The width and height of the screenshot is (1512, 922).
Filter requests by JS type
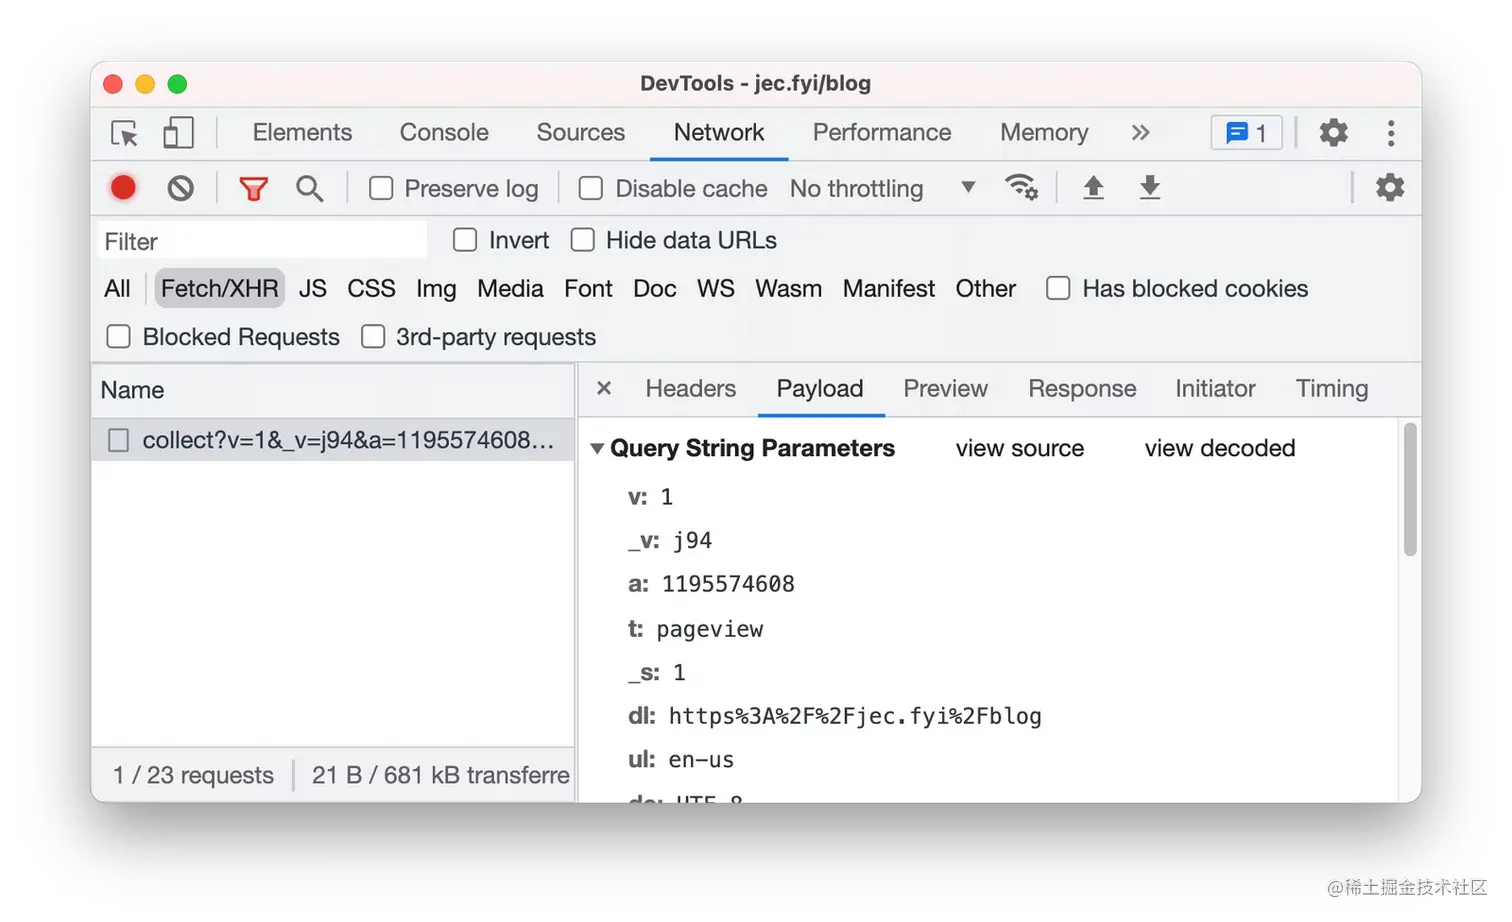312,288
